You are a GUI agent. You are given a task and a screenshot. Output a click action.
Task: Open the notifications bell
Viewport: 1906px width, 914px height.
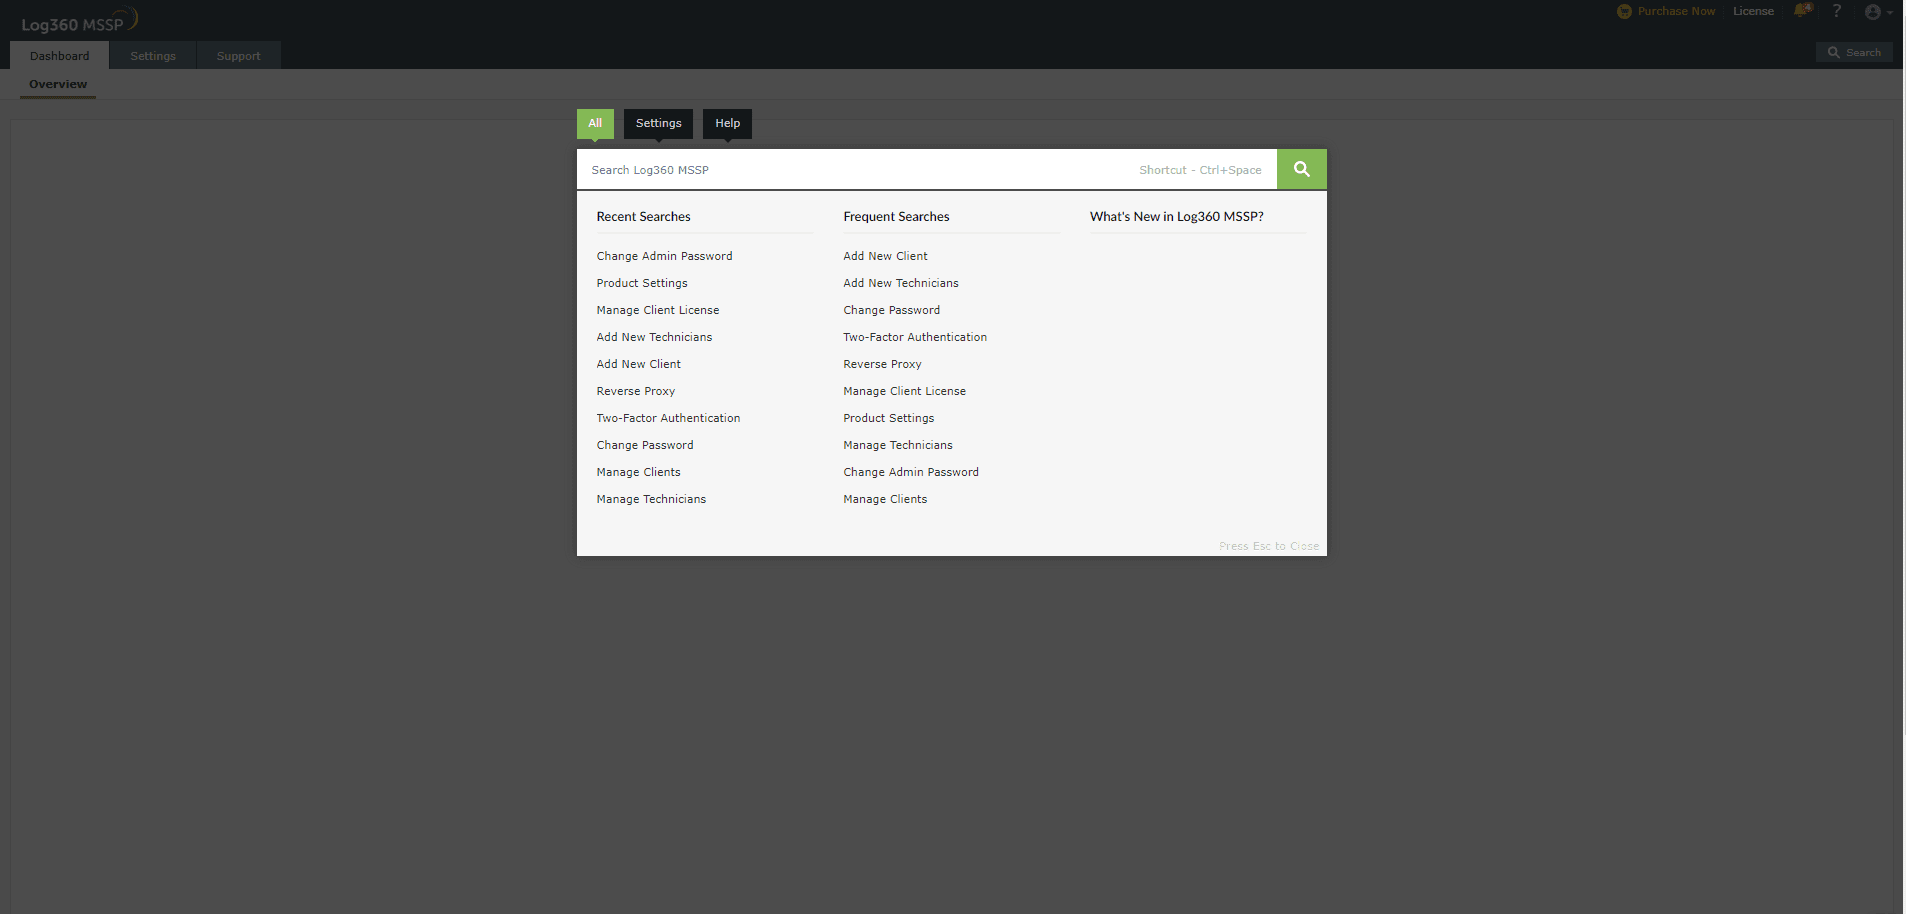(x=1803, y=11)
